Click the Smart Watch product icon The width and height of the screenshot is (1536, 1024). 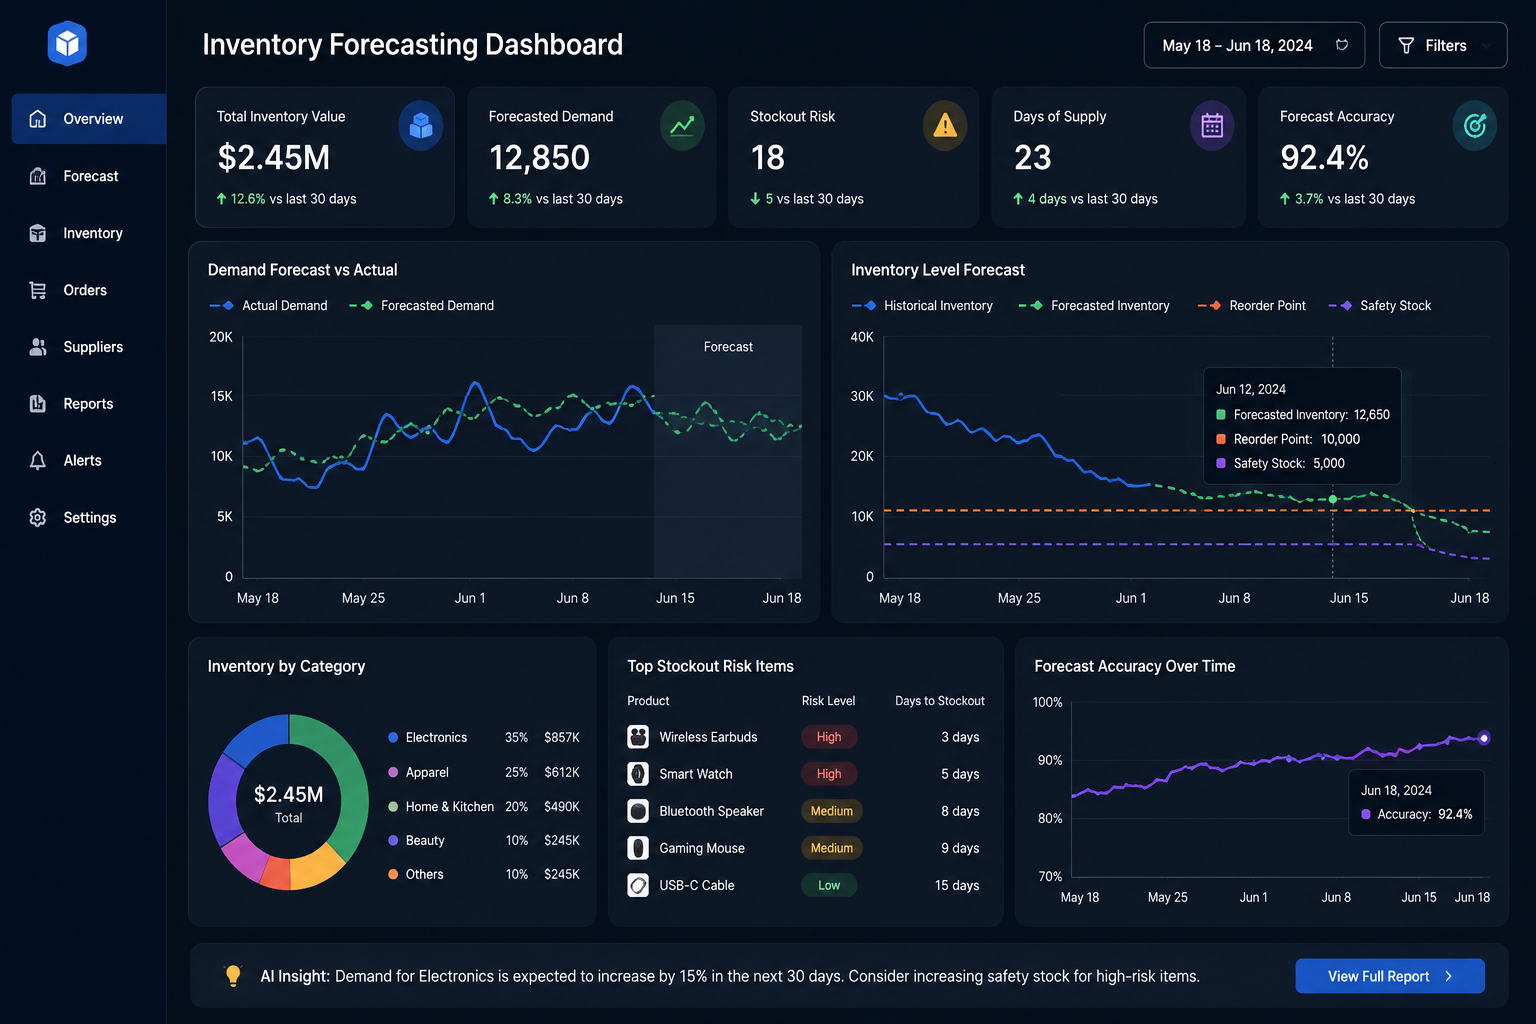tap(638, 774)
